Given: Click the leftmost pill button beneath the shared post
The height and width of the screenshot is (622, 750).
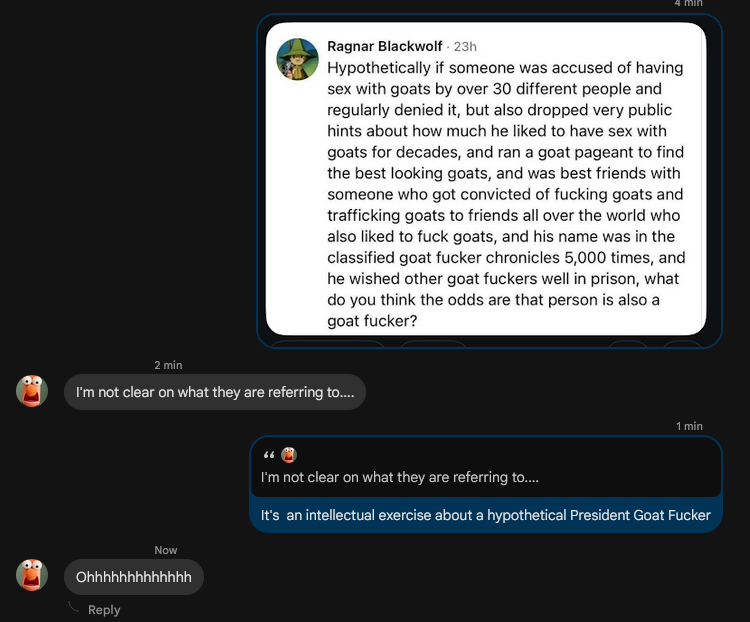Looking at the screenshot, I should point(328,345).
